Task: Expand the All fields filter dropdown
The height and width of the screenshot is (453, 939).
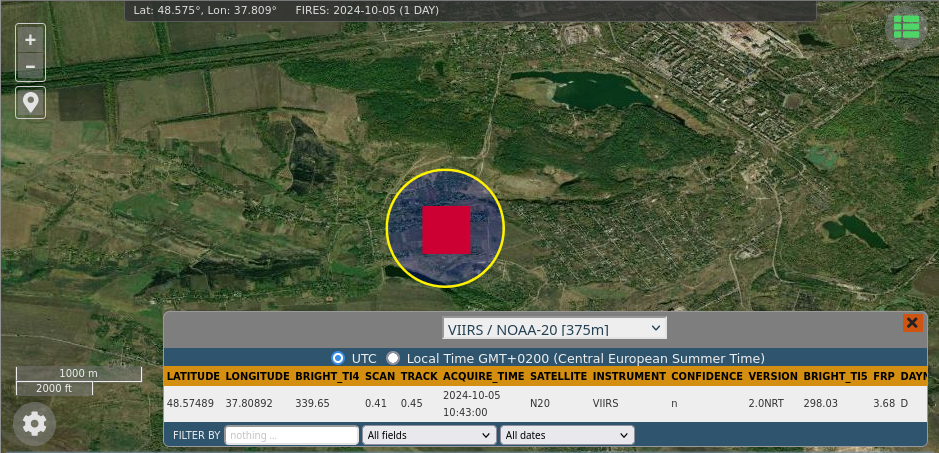Action: 430,435
